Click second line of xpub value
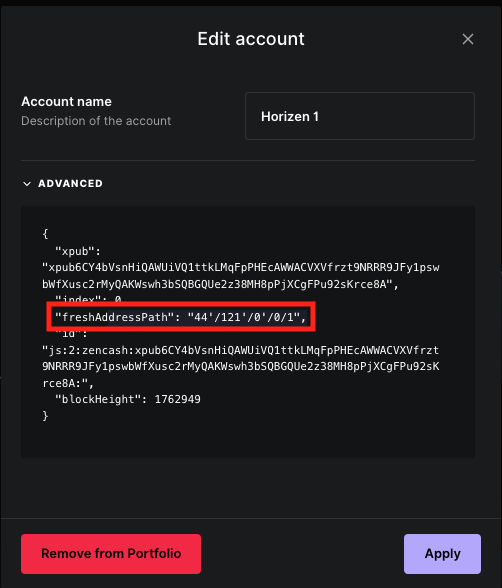 coord(220,284)
